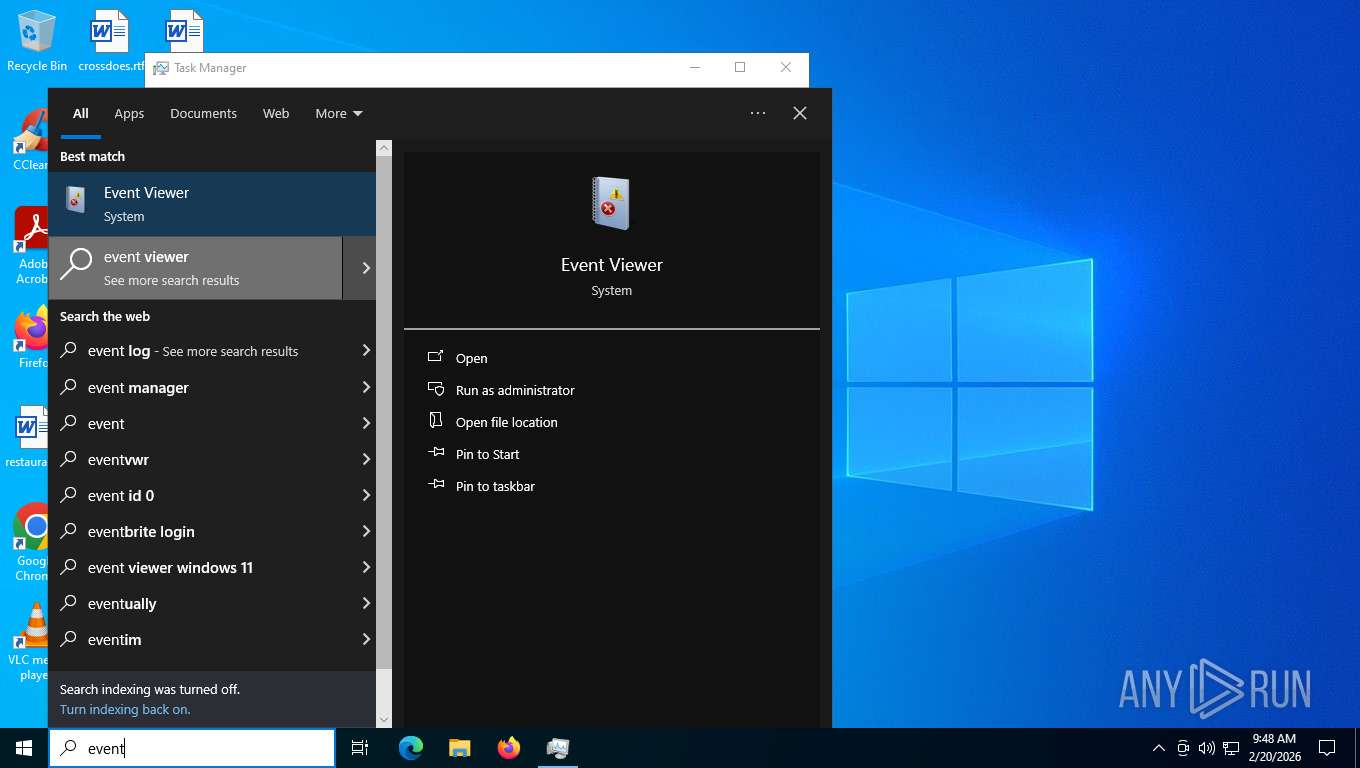This screenshot has width=1360, height=768.
Task: Open the Windows Start button
Action: 24,748
